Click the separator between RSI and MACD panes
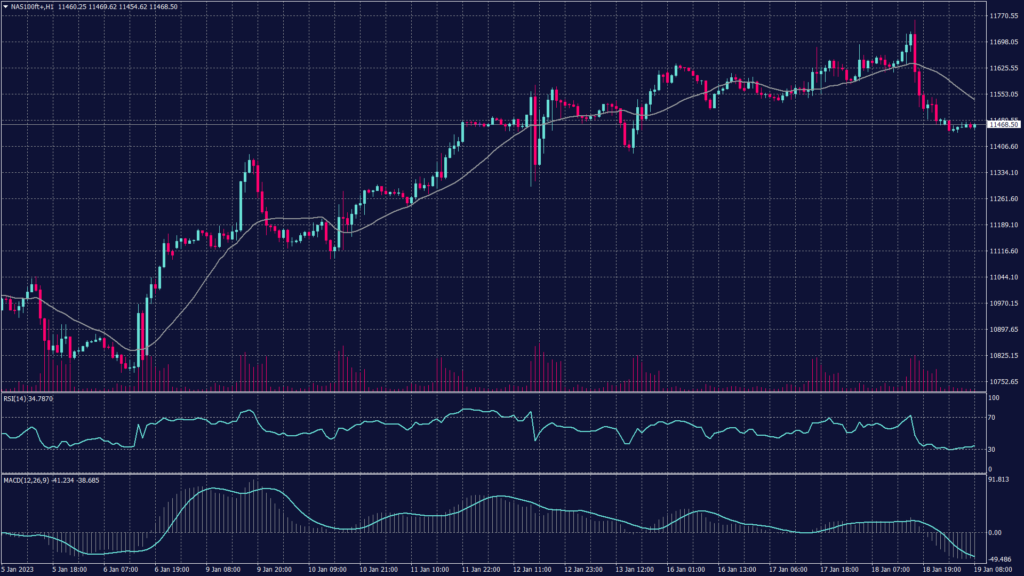 tap(490, 474)
